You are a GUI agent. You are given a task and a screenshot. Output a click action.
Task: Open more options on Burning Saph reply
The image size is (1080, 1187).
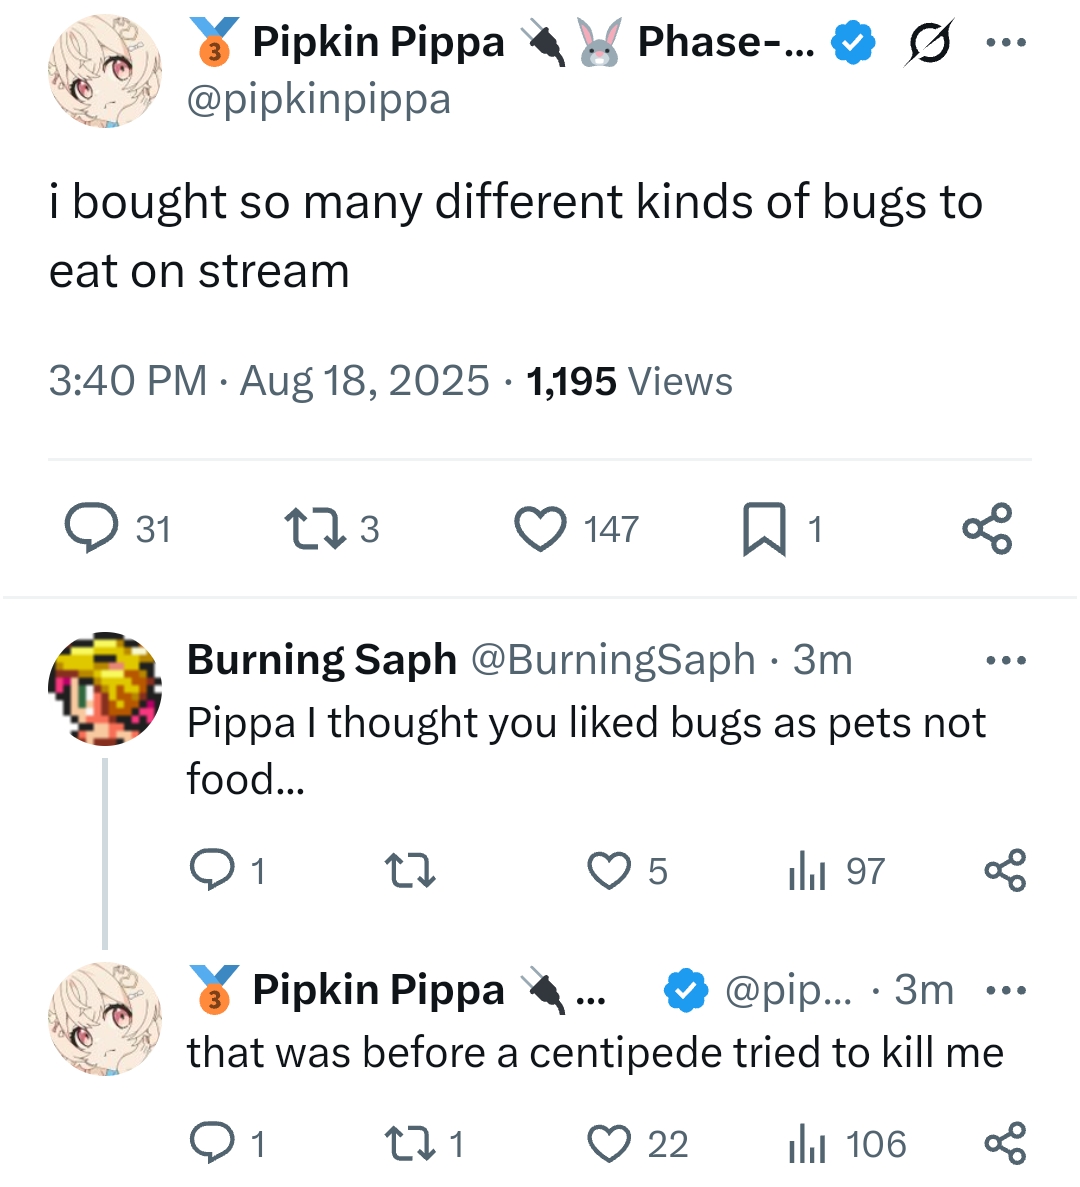(1005, 660)
